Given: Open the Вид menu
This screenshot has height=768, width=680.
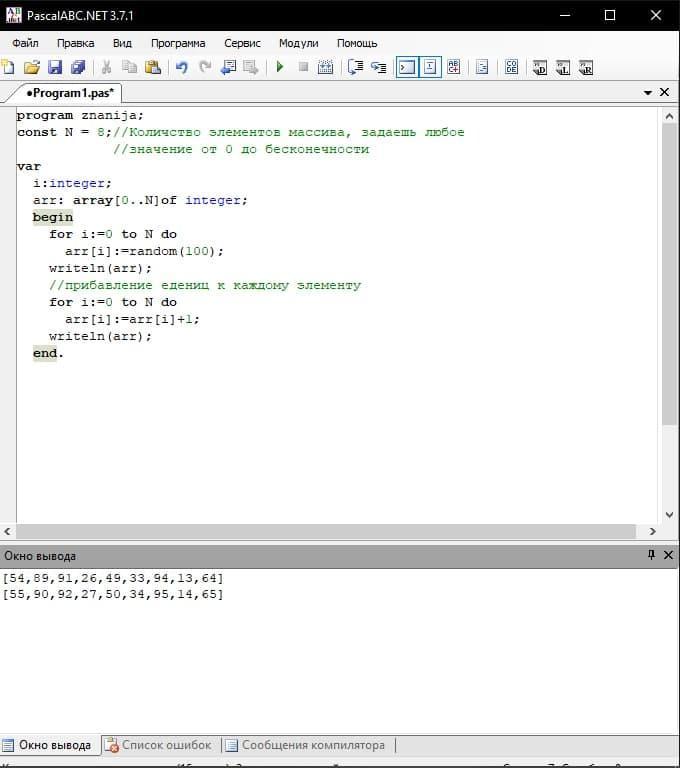Looking at the screenshot, I should (x=122, y=43).
